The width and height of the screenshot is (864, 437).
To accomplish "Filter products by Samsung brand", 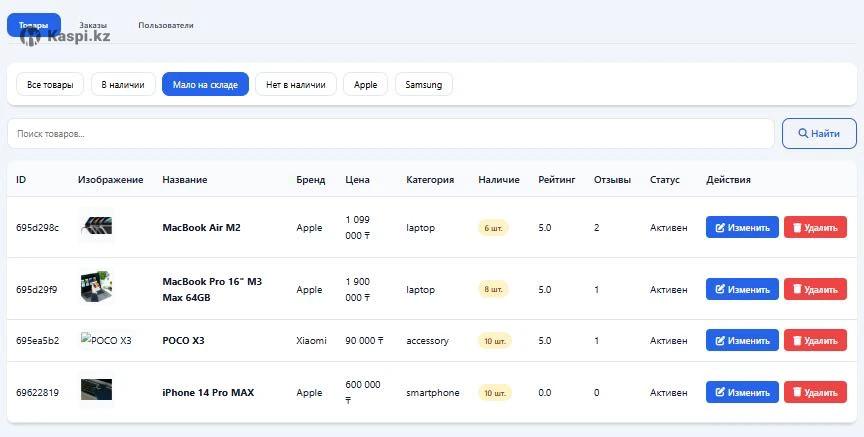I will click(x=424, y=85).
